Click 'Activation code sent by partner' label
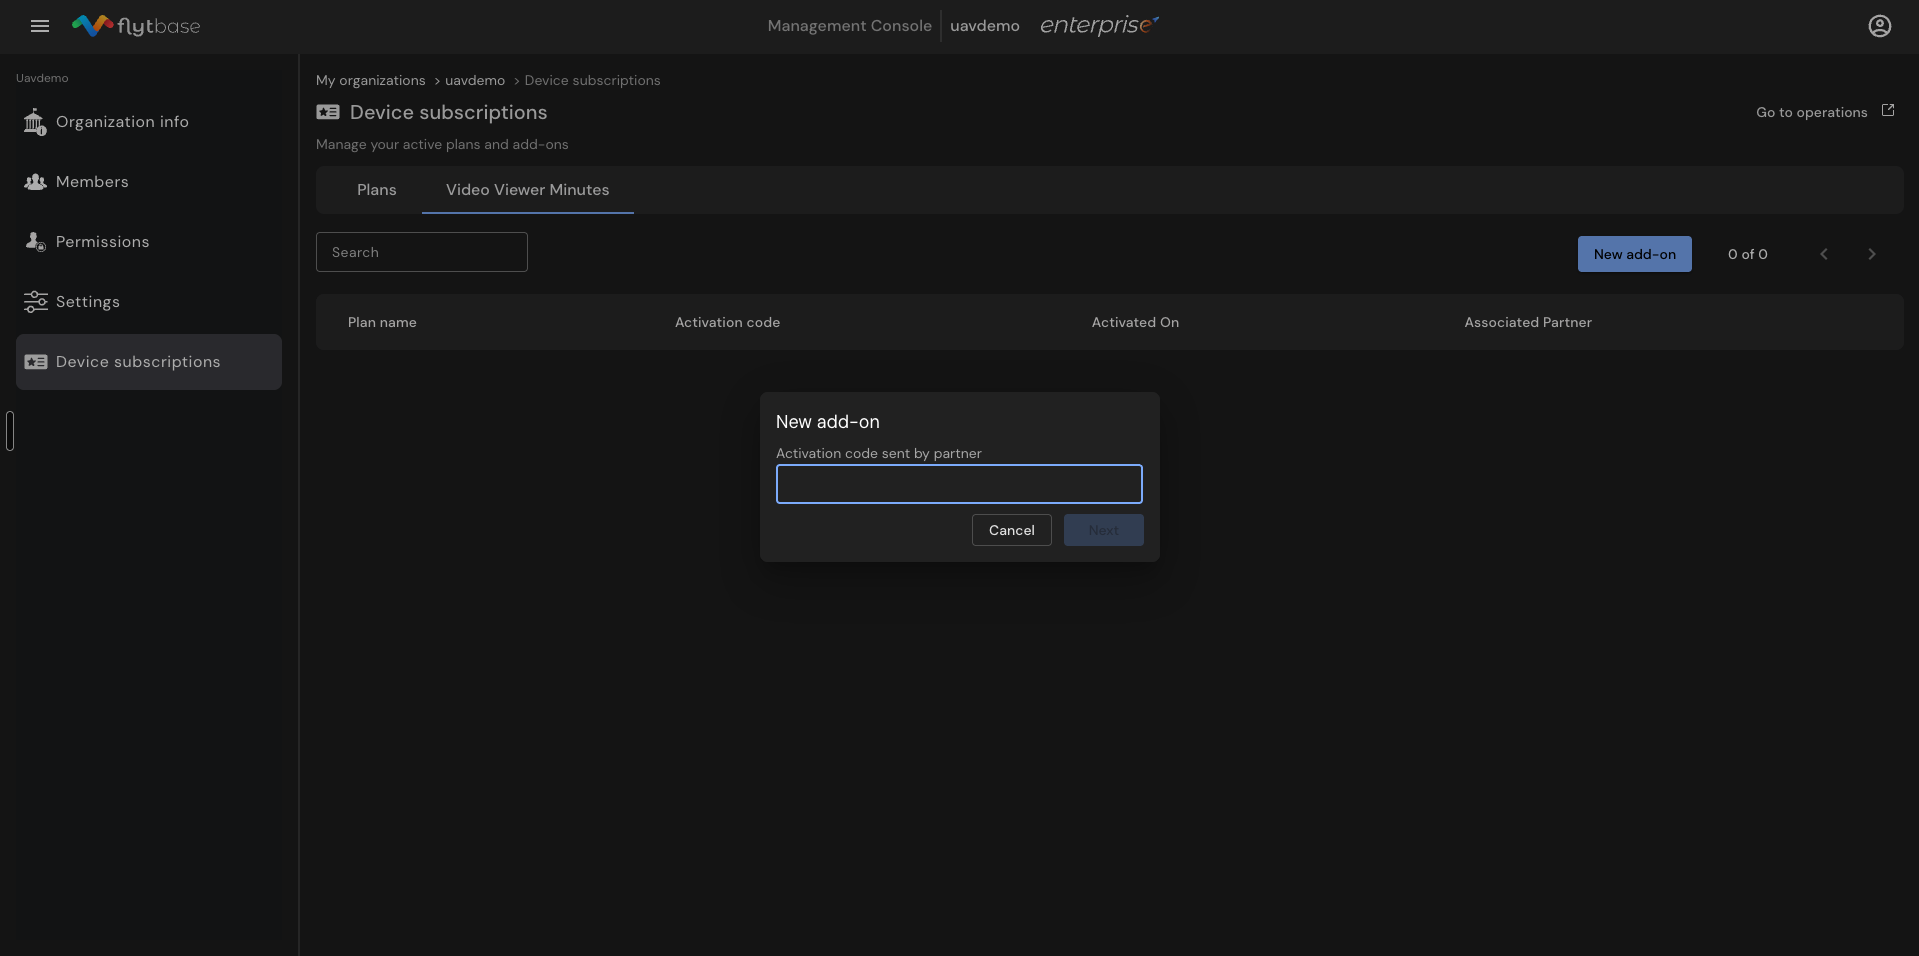 (x=879, y=453)
